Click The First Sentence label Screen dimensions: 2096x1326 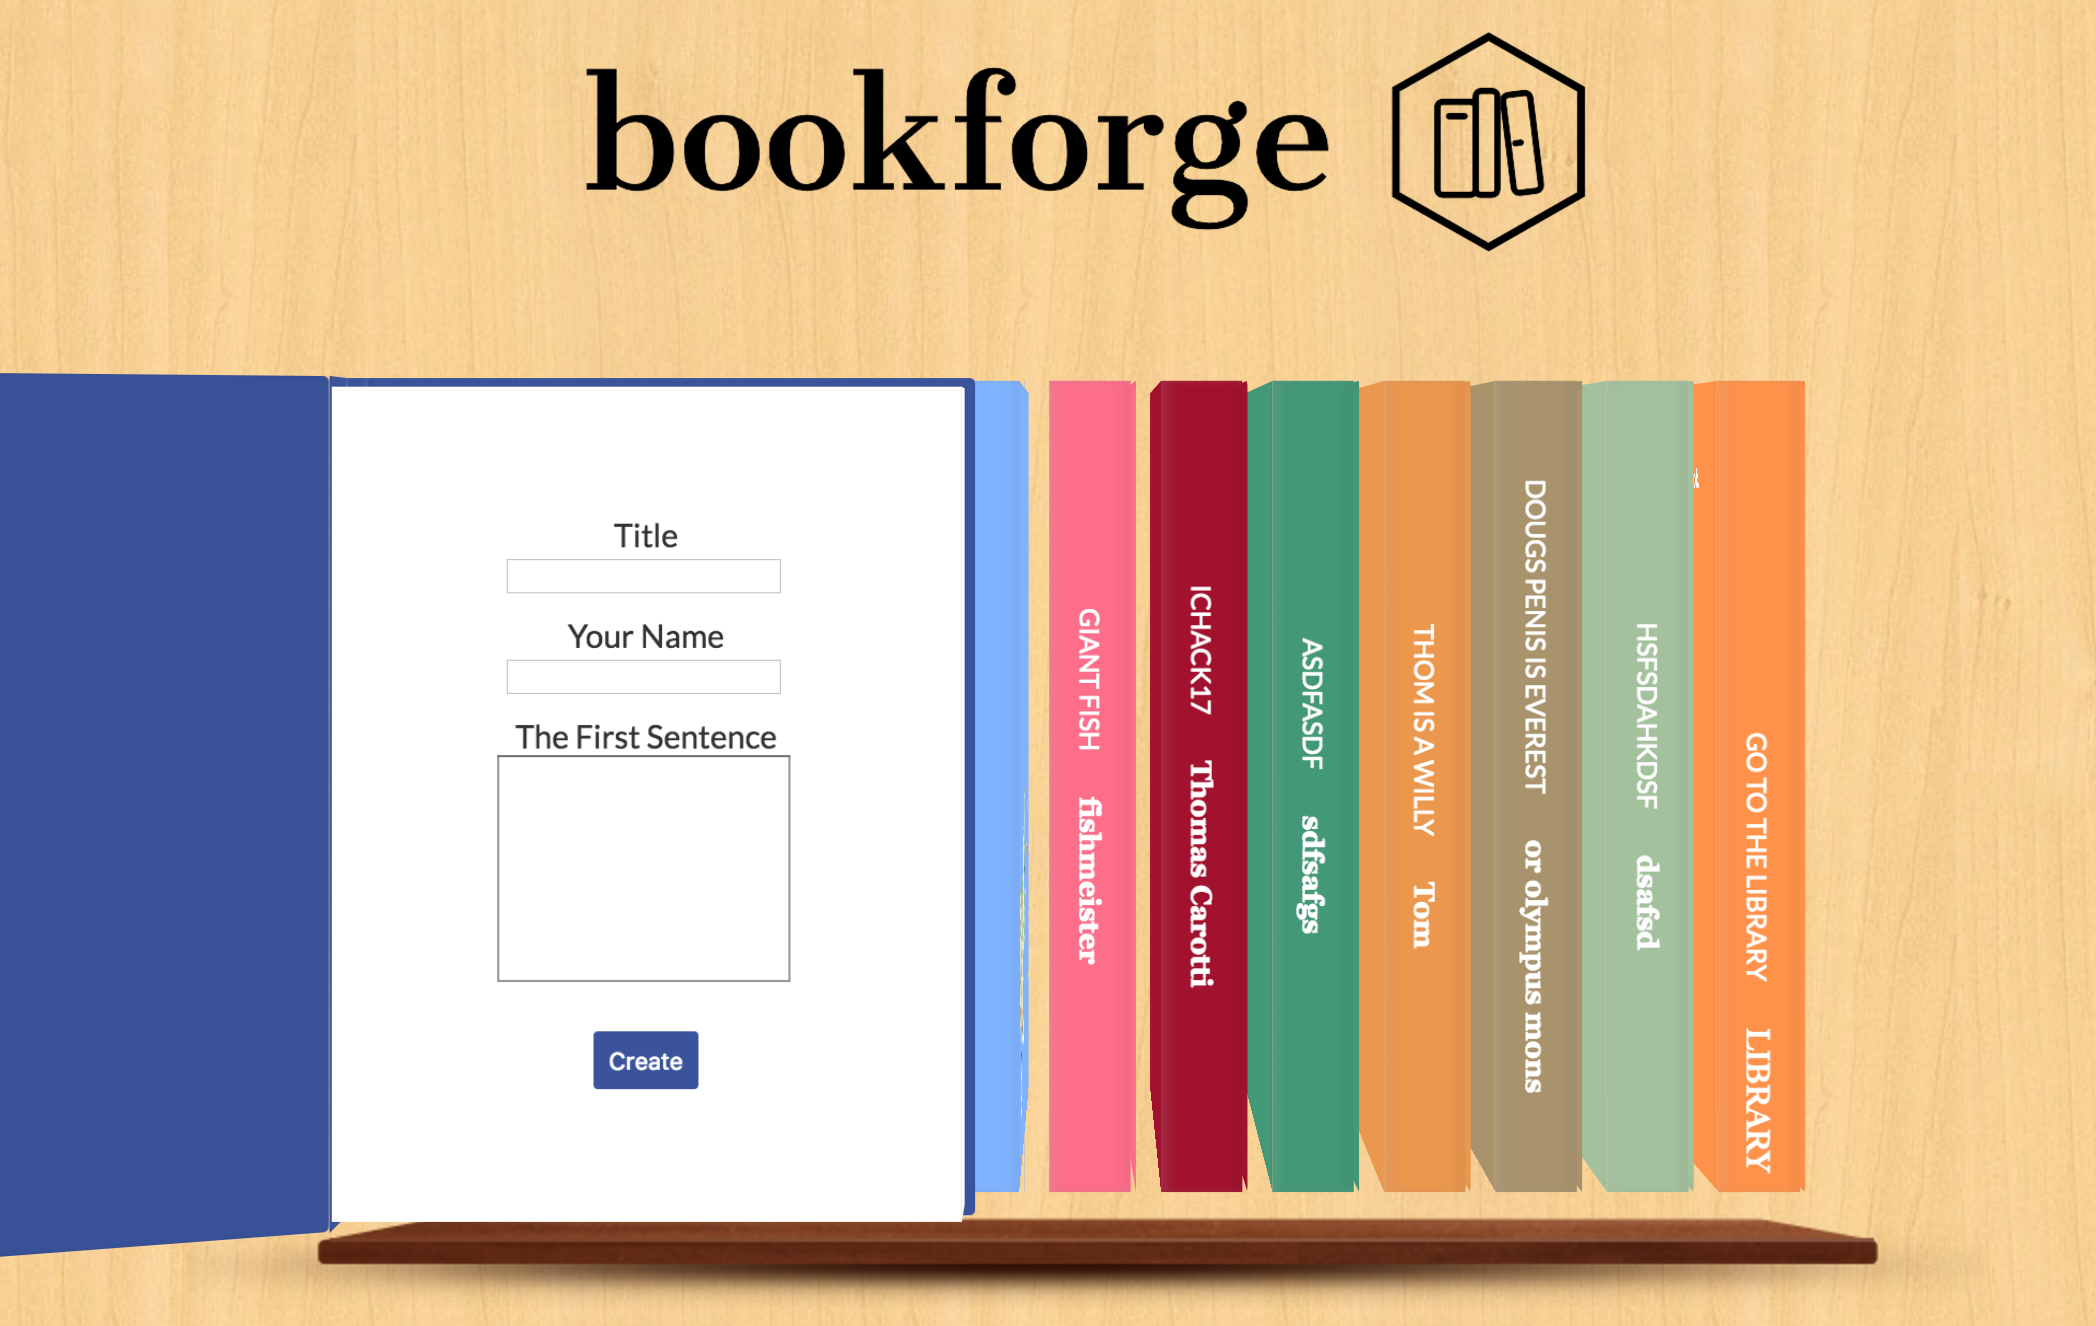pyautogui.click(x=645, y=737)
